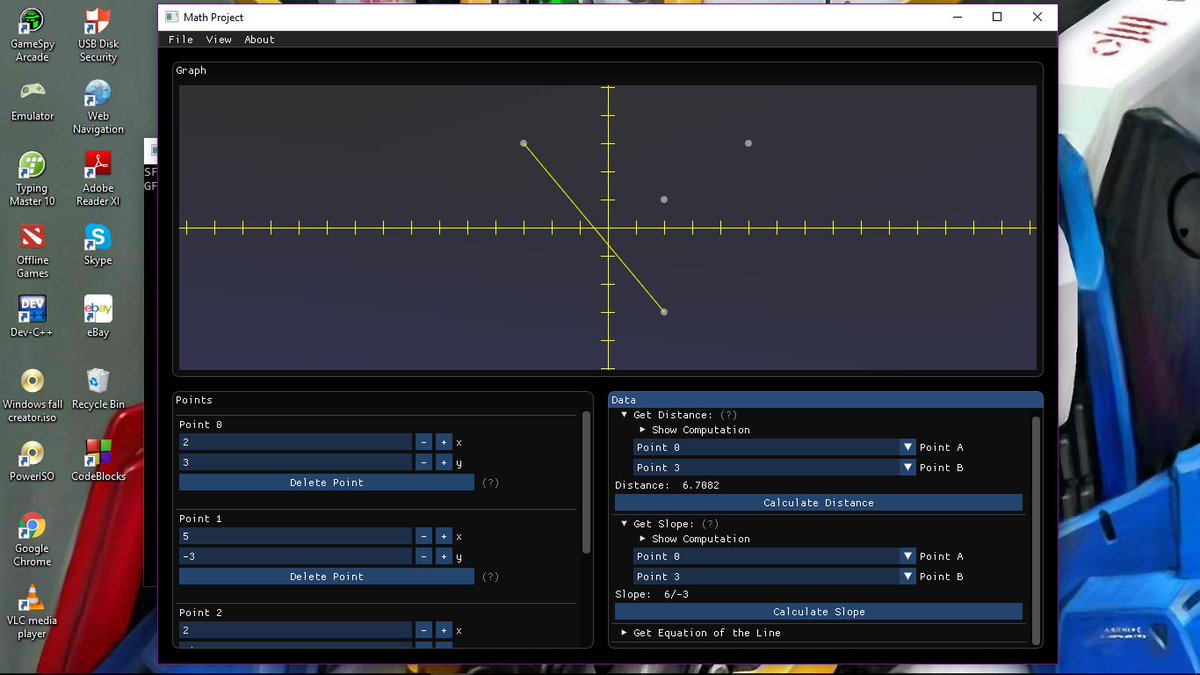Delete Point 1 with its button
The width and height of the screenshot is (1200, 675).
[327, 576]
